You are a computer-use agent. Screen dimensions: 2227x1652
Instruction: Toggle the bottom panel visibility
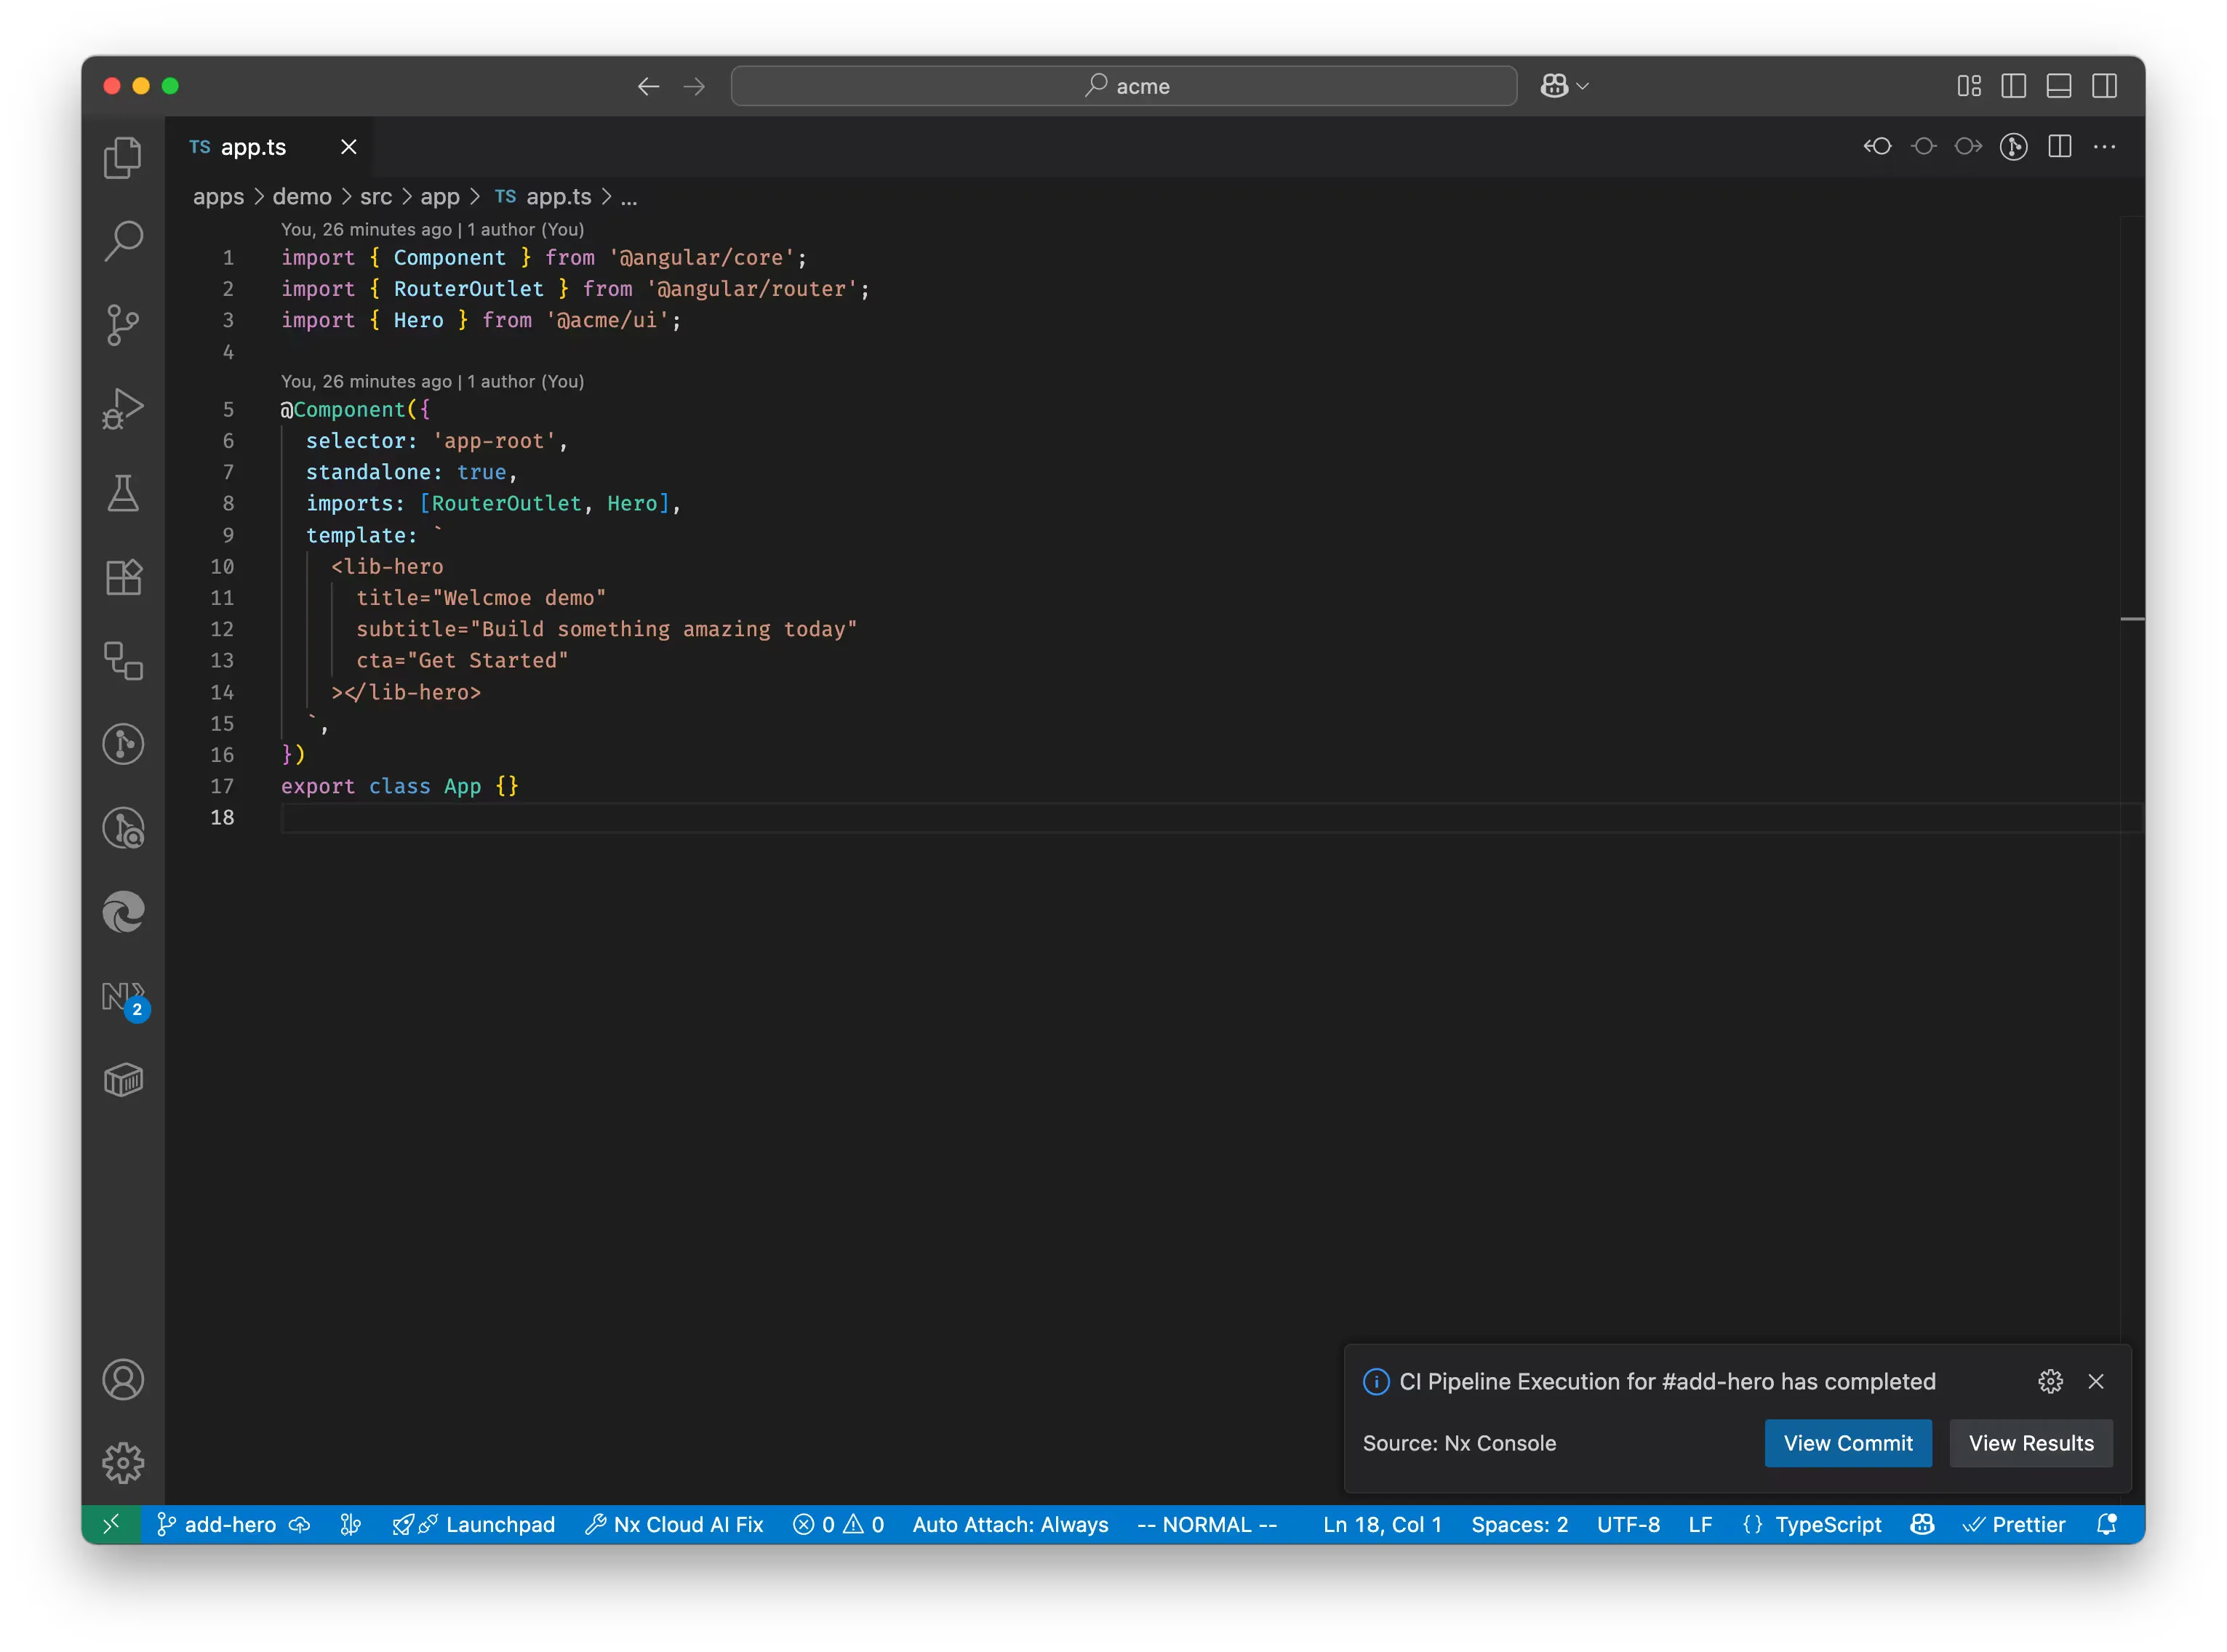[2058, 86]
